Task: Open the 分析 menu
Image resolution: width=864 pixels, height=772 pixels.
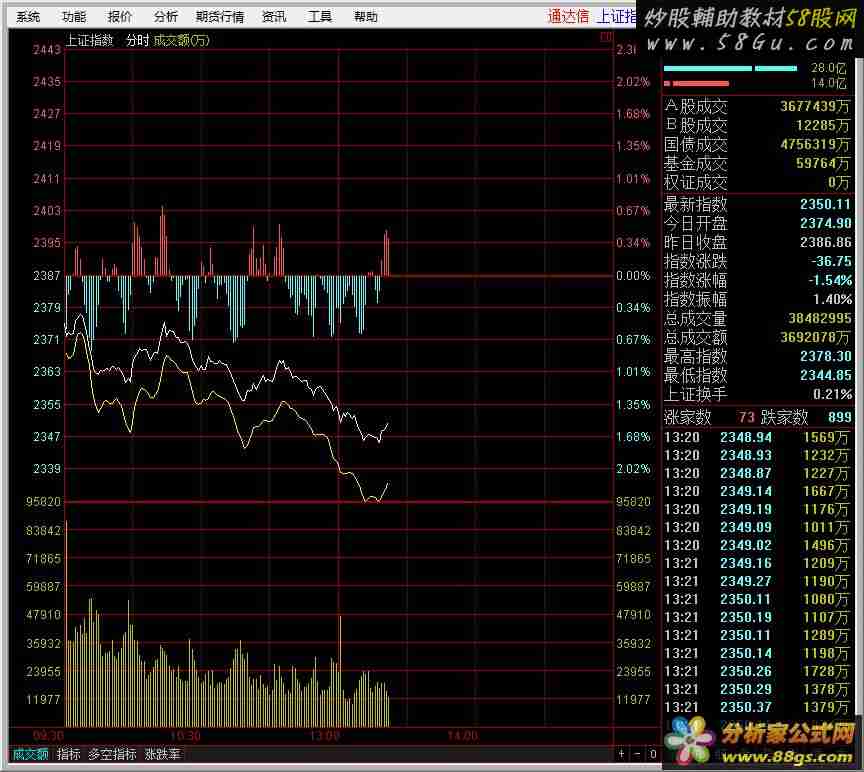Action: 165,17
